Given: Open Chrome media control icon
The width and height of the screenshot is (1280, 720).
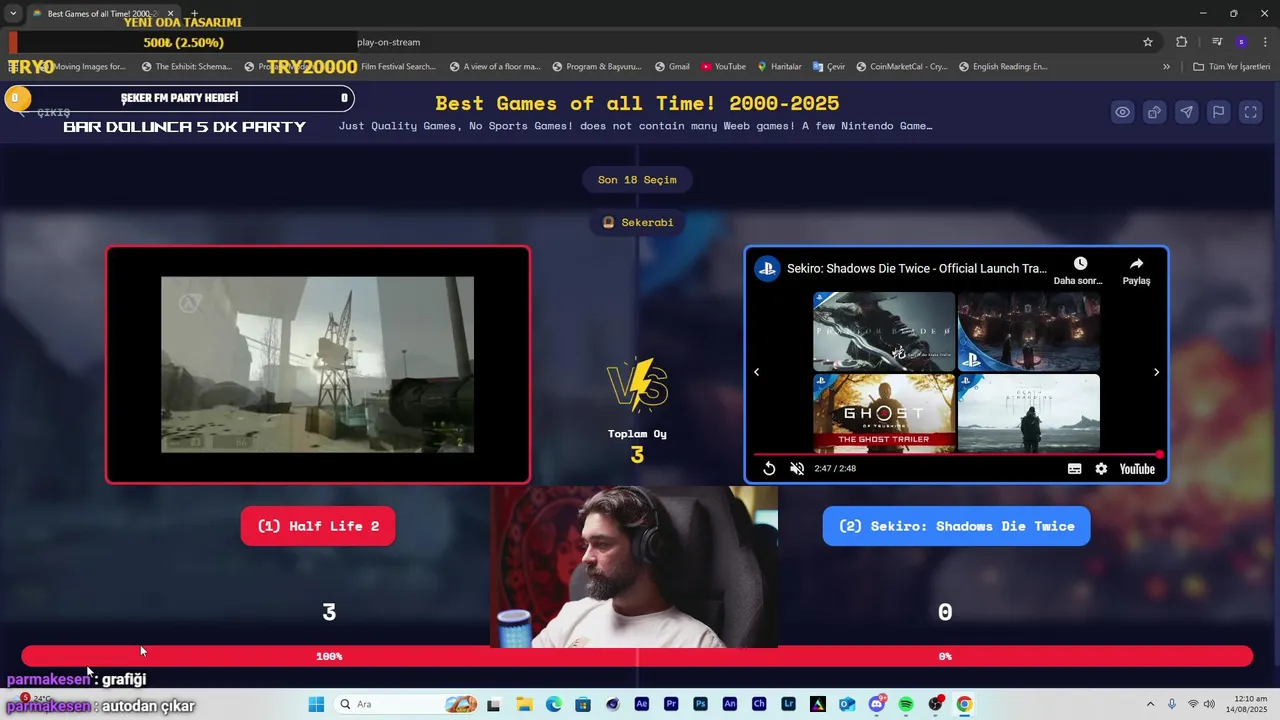Looking at the screenshot, I should 1217,42.
